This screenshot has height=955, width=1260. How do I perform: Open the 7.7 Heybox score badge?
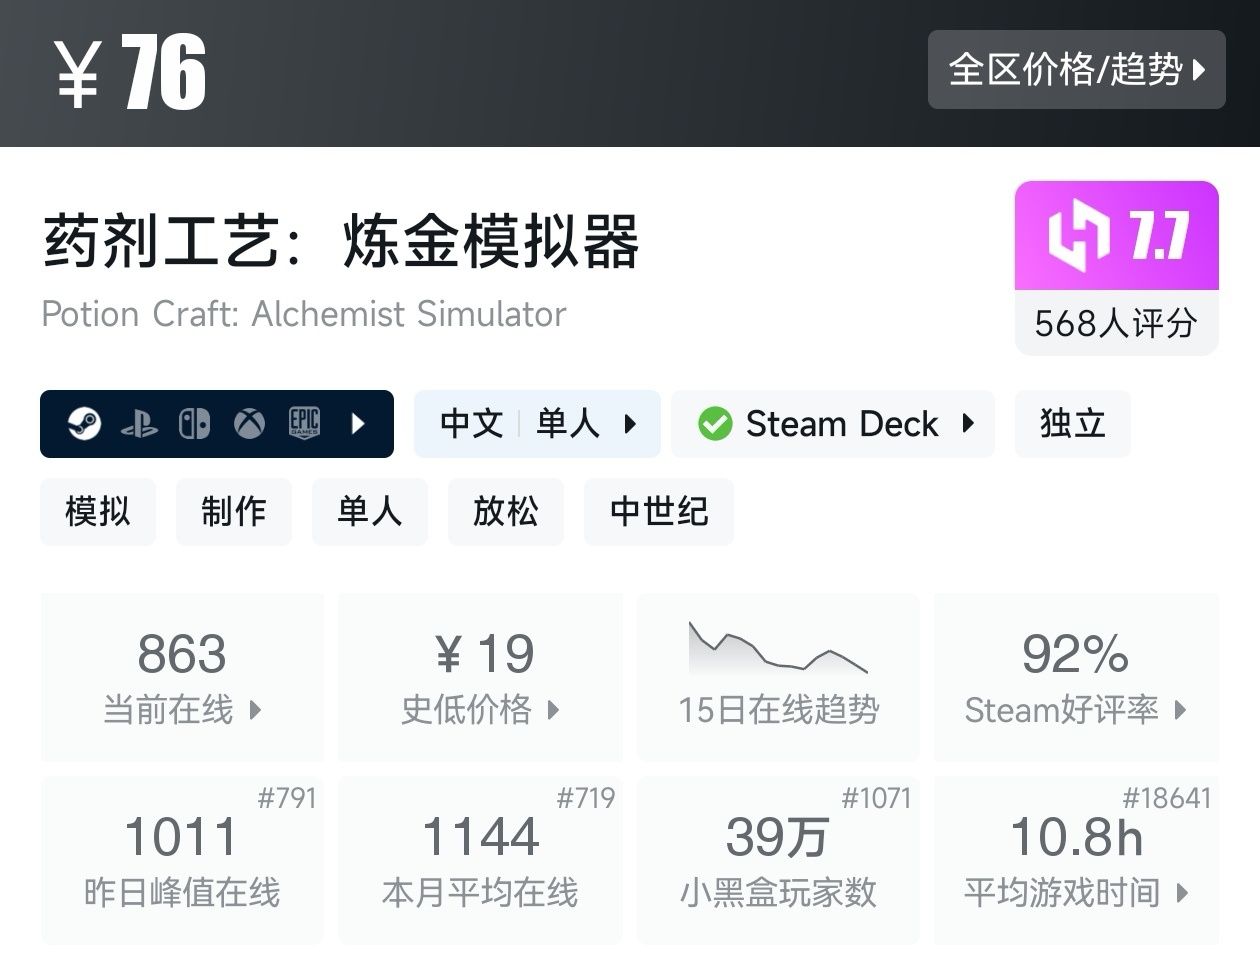tap(1117, 236)
